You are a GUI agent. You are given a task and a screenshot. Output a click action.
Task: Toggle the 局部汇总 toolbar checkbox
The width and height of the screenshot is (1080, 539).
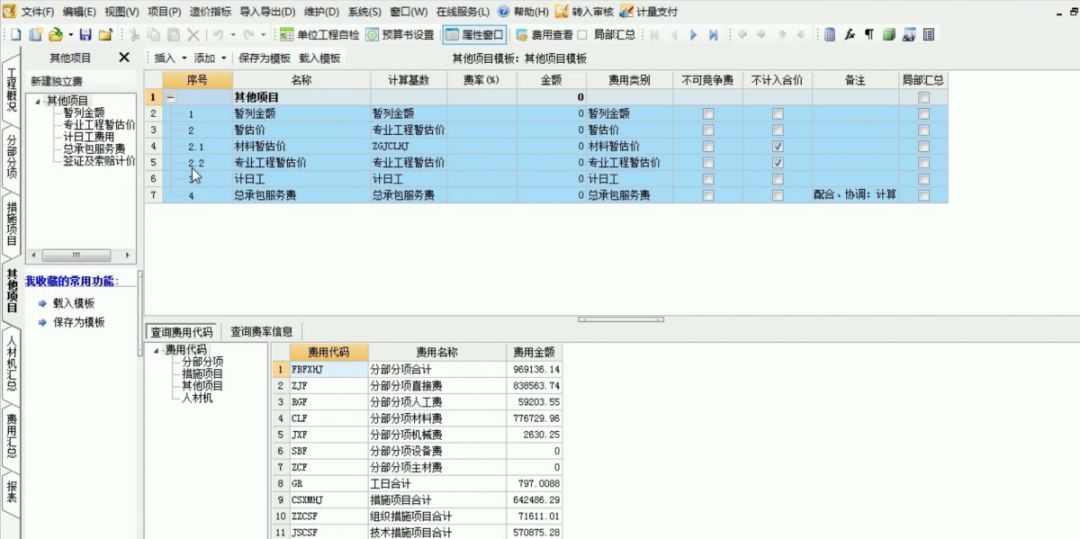tap(582, 34)
